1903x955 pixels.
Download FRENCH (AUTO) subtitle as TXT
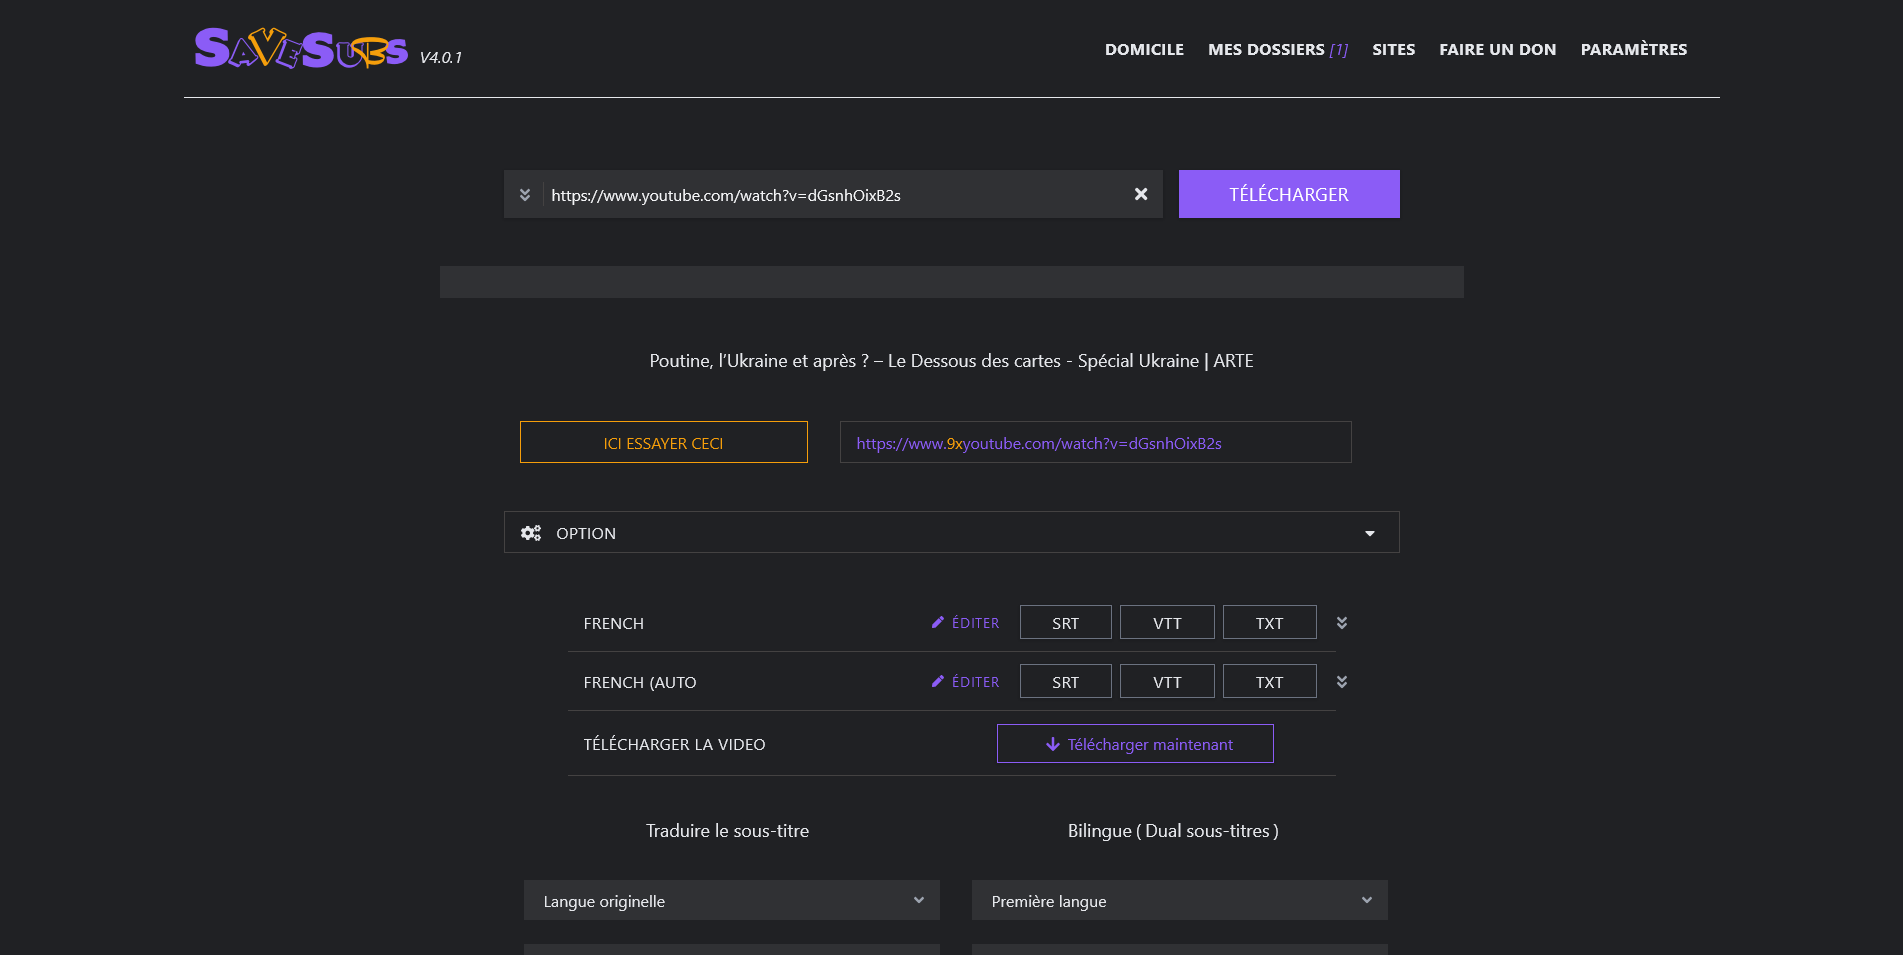pos(1269,681)
